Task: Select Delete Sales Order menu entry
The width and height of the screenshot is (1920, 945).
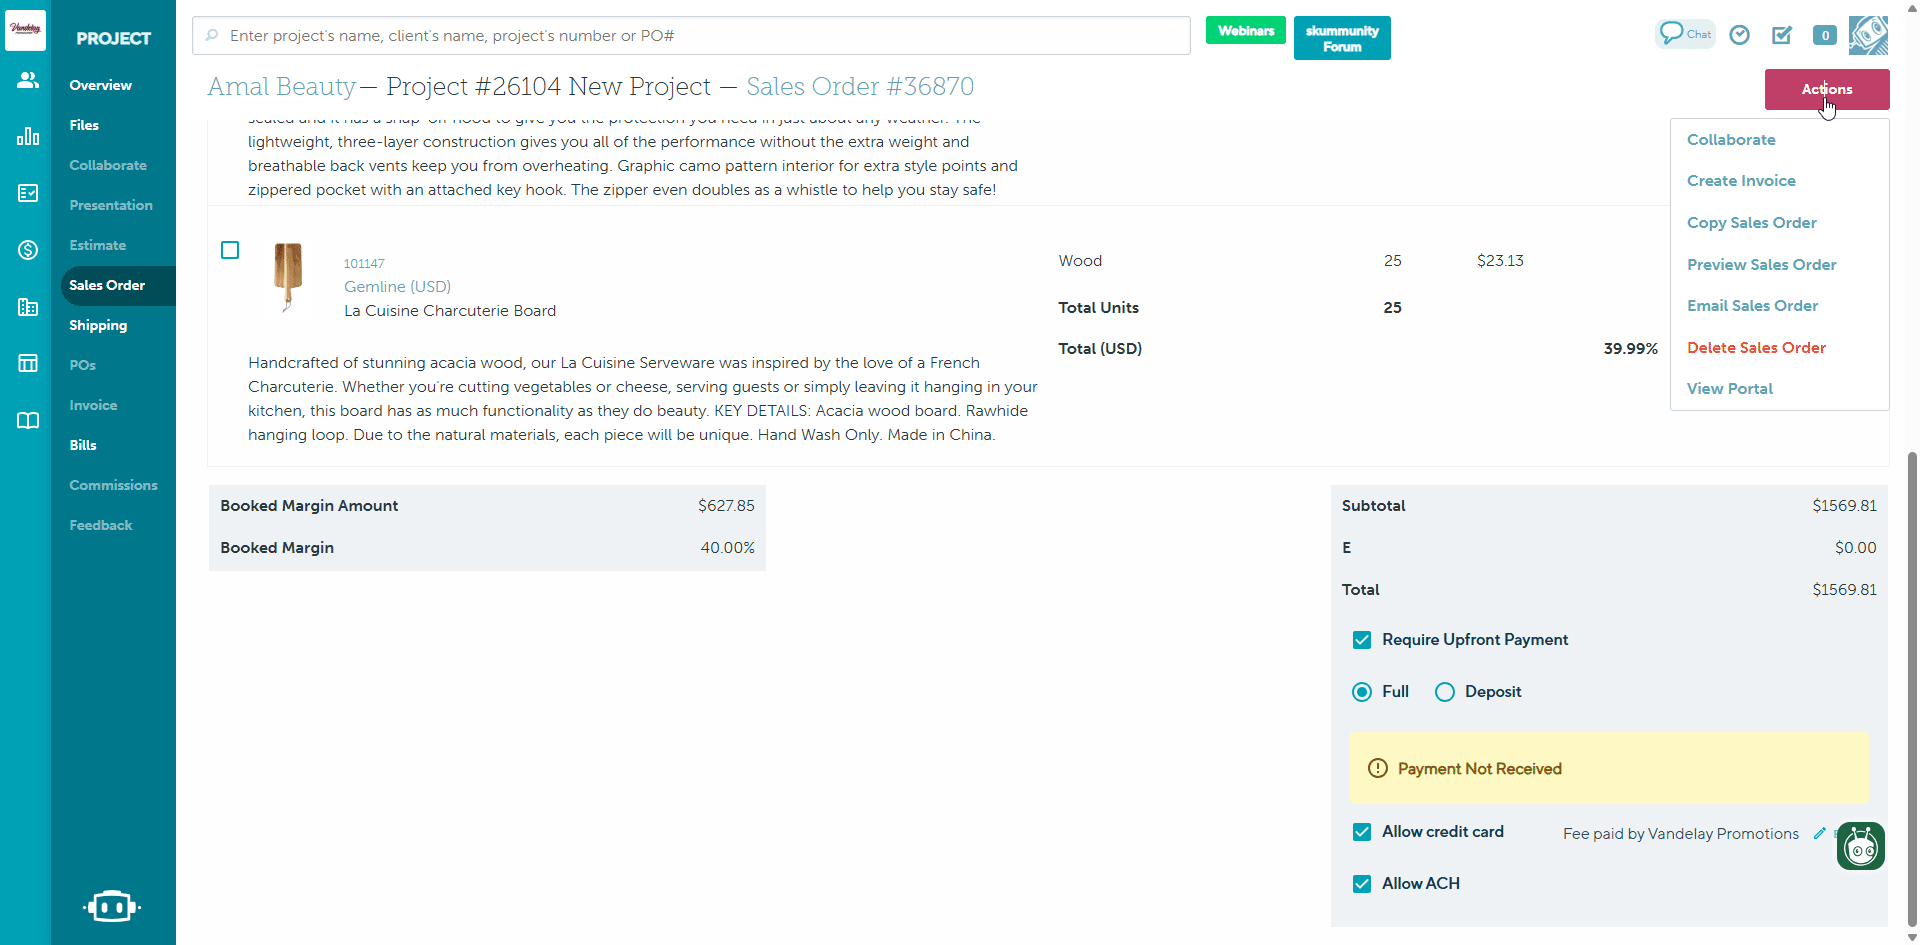Action: [1756, 348]
